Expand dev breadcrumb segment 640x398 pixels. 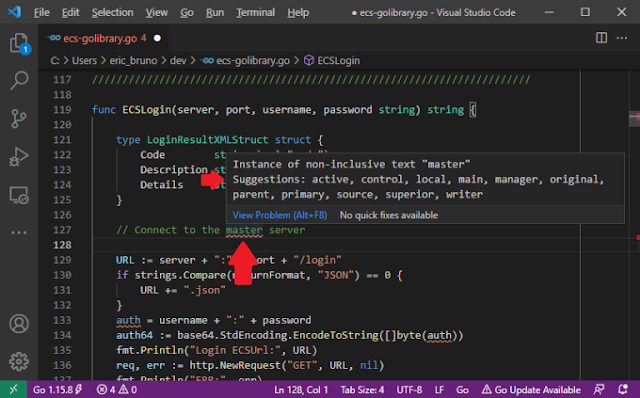[178, 61]
